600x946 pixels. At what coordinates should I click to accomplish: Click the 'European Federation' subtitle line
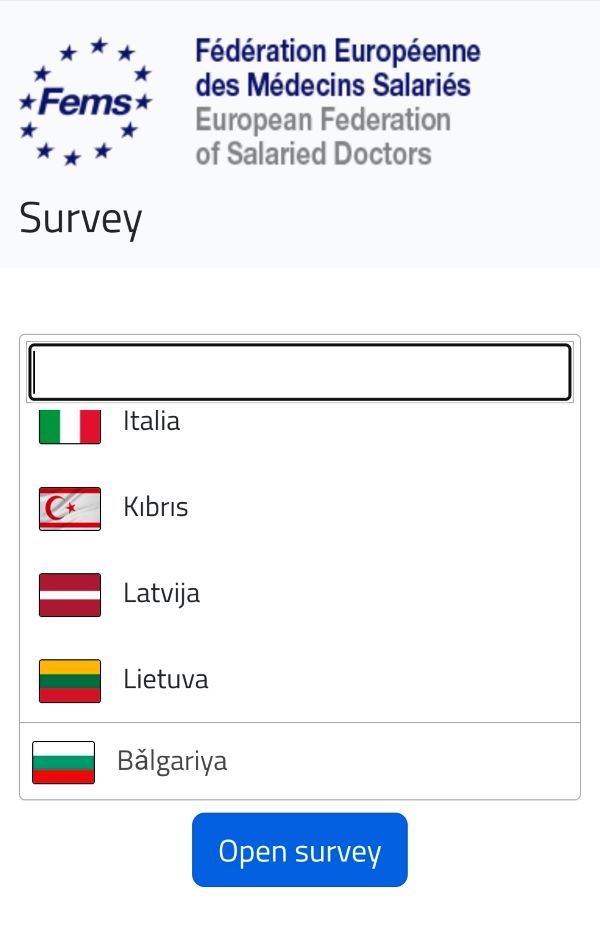323,120
